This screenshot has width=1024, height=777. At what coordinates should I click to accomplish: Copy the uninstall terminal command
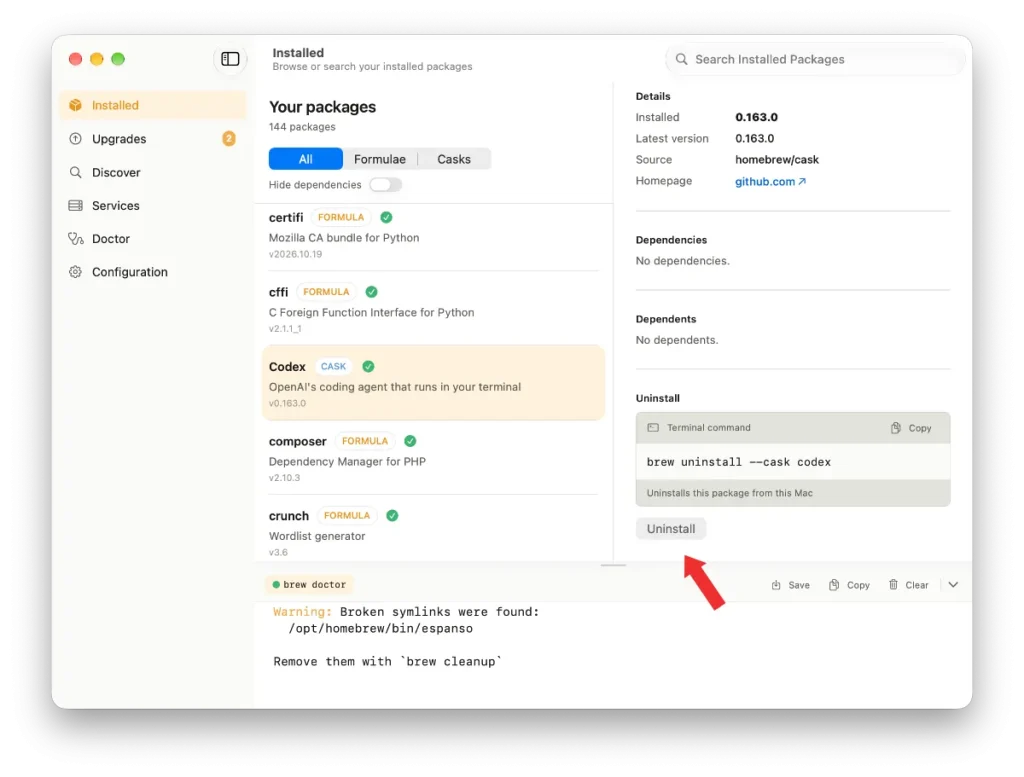point(911,428)
